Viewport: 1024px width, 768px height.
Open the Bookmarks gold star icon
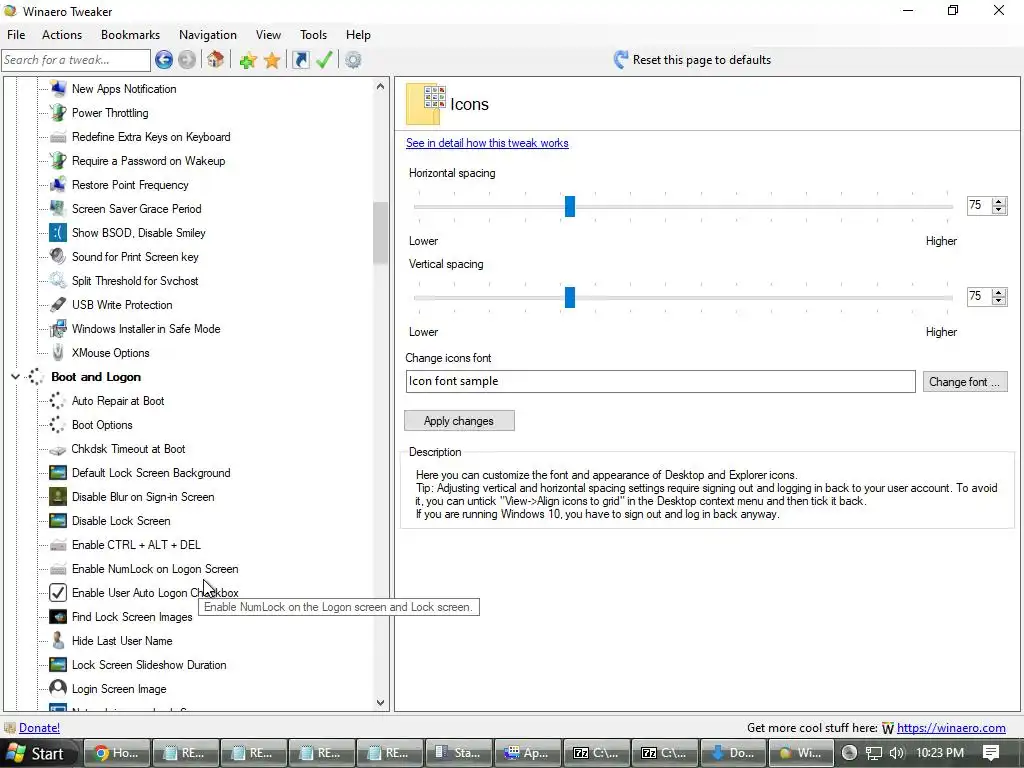[x=272, y=61]
